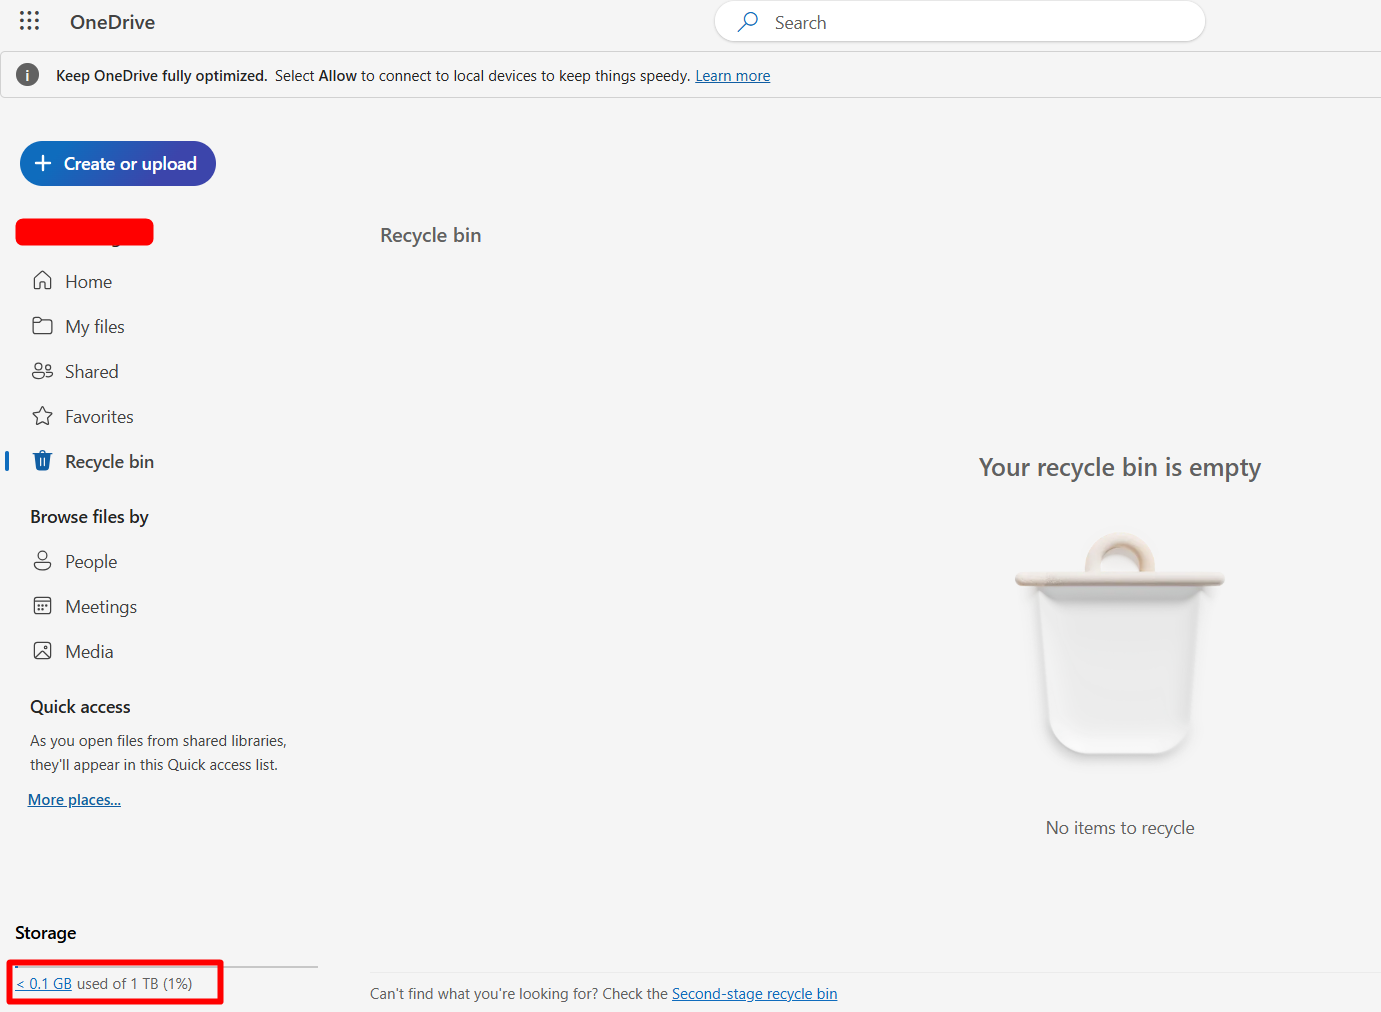Screen dimensions: 1381x1012
Task: Click the Storage heading
Action: [x=46, y=933]
